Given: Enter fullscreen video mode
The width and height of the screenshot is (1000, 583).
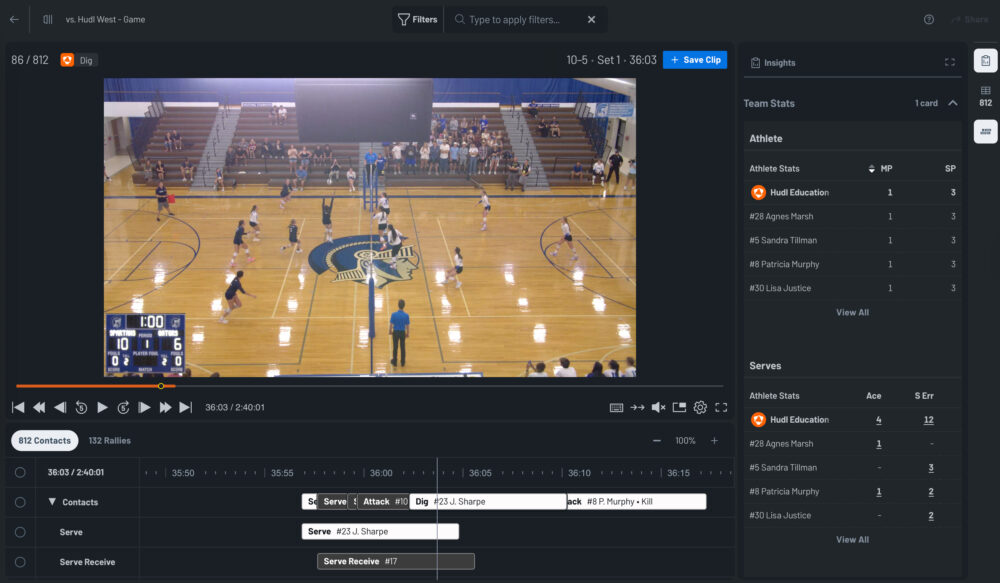Looking at the screenshot, I should (721, 407).
